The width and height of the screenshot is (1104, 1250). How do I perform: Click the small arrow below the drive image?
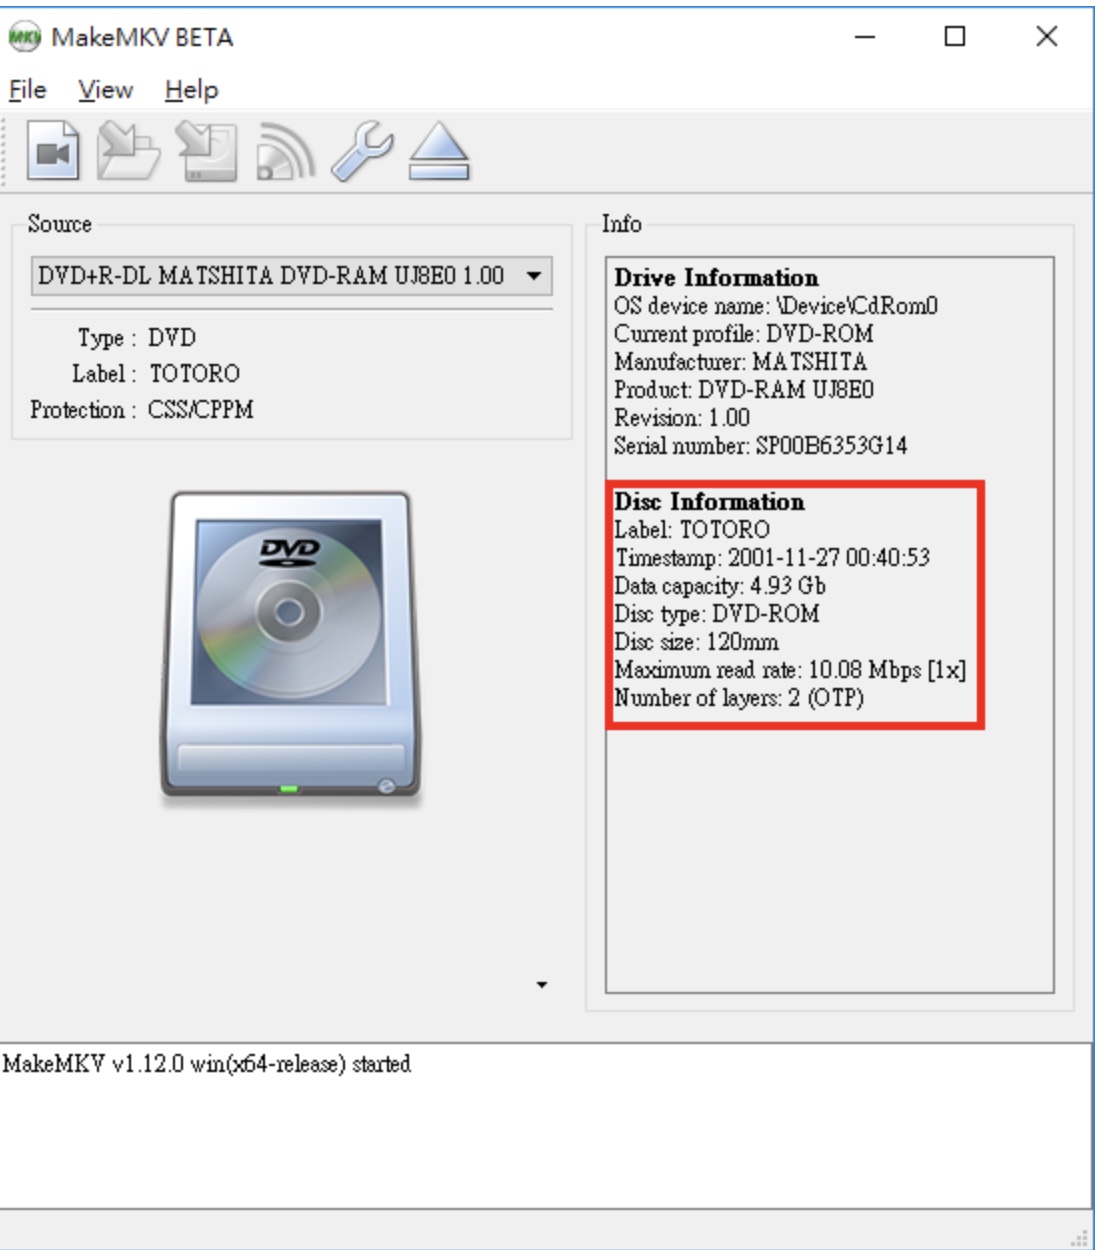542,985
